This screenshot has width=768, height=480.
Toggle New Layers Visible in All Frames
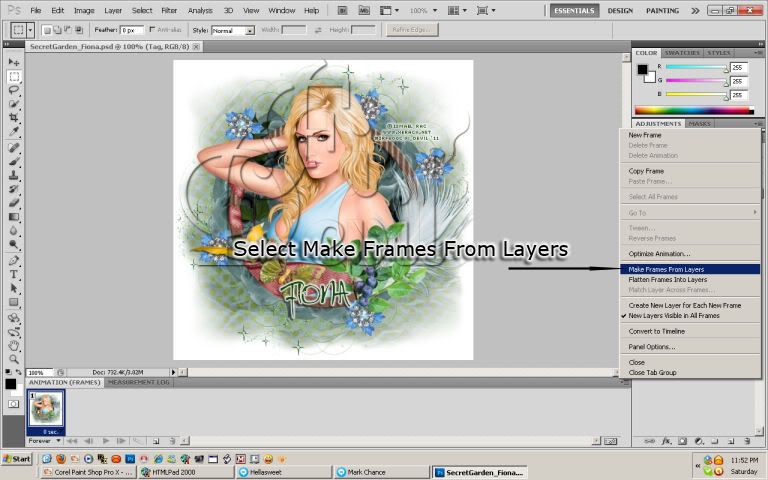pos(673,316)
